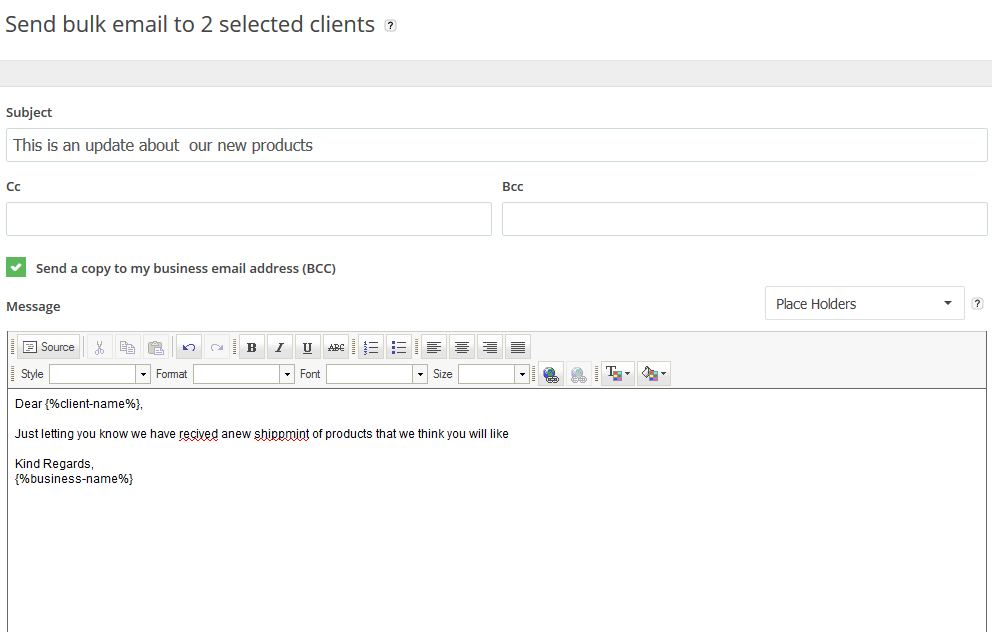Open the background color picker
This screenshot has width=992, height=632.
pos(654,375)
